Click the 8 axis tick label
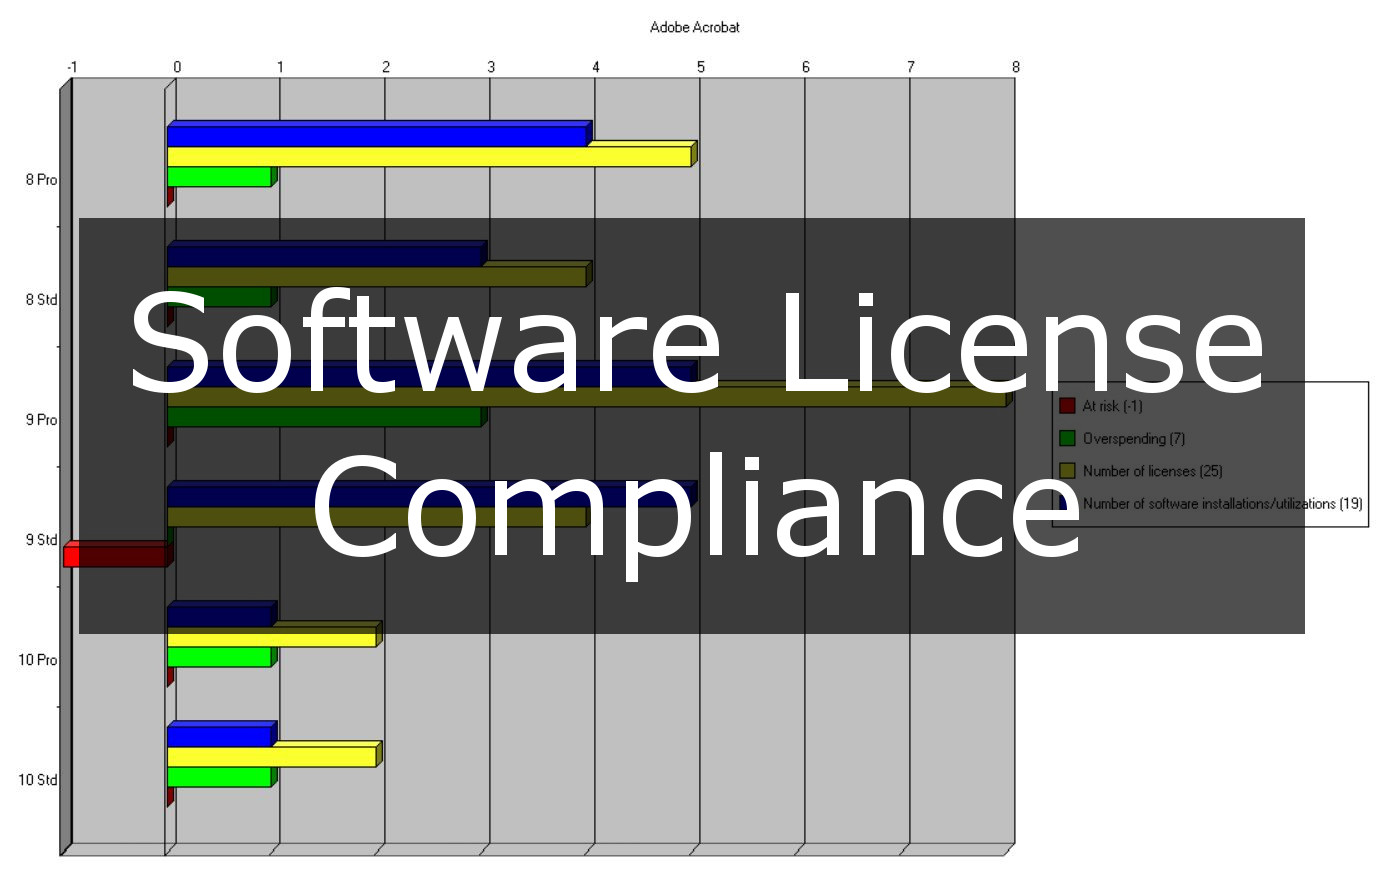Viewport: 1381px width, 871px height. click(x=1016, y=67)
